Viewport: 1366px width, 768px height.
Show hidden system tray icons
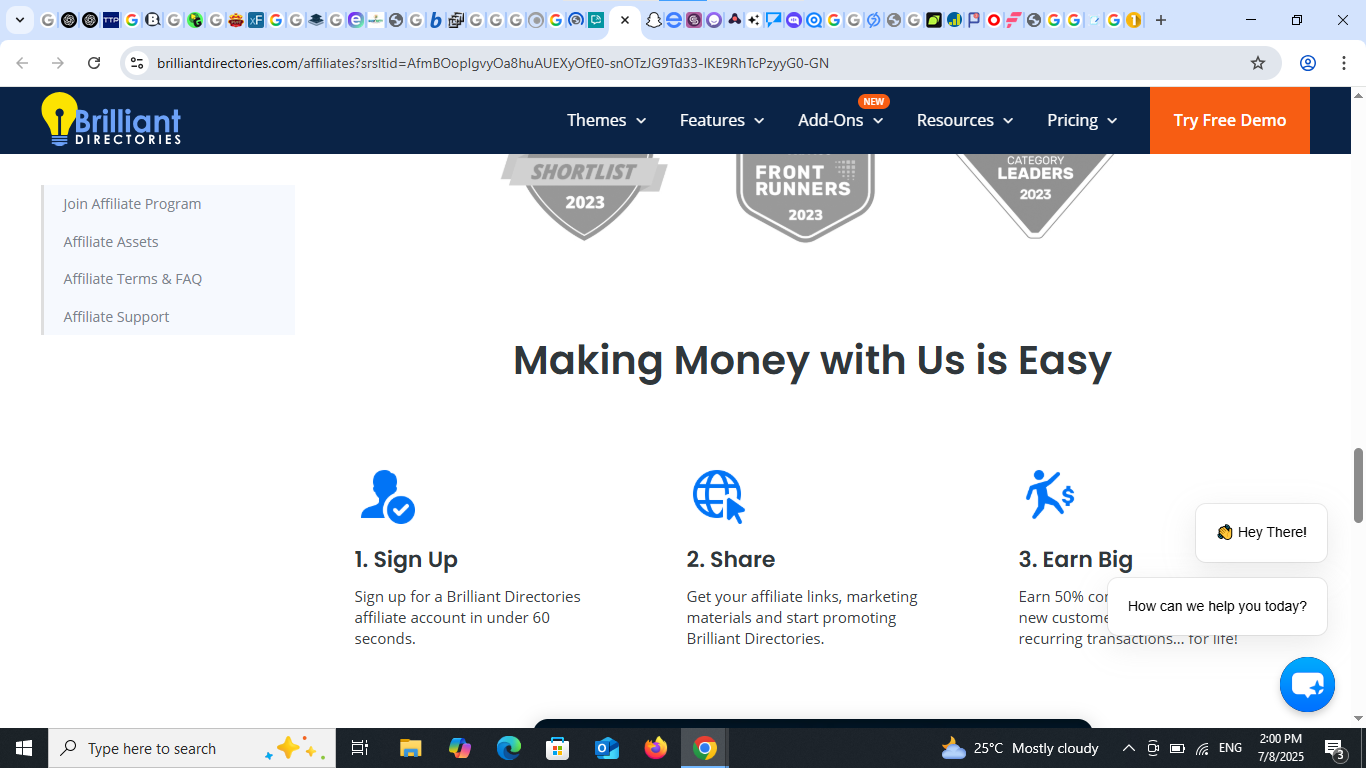click(1129, 748)
